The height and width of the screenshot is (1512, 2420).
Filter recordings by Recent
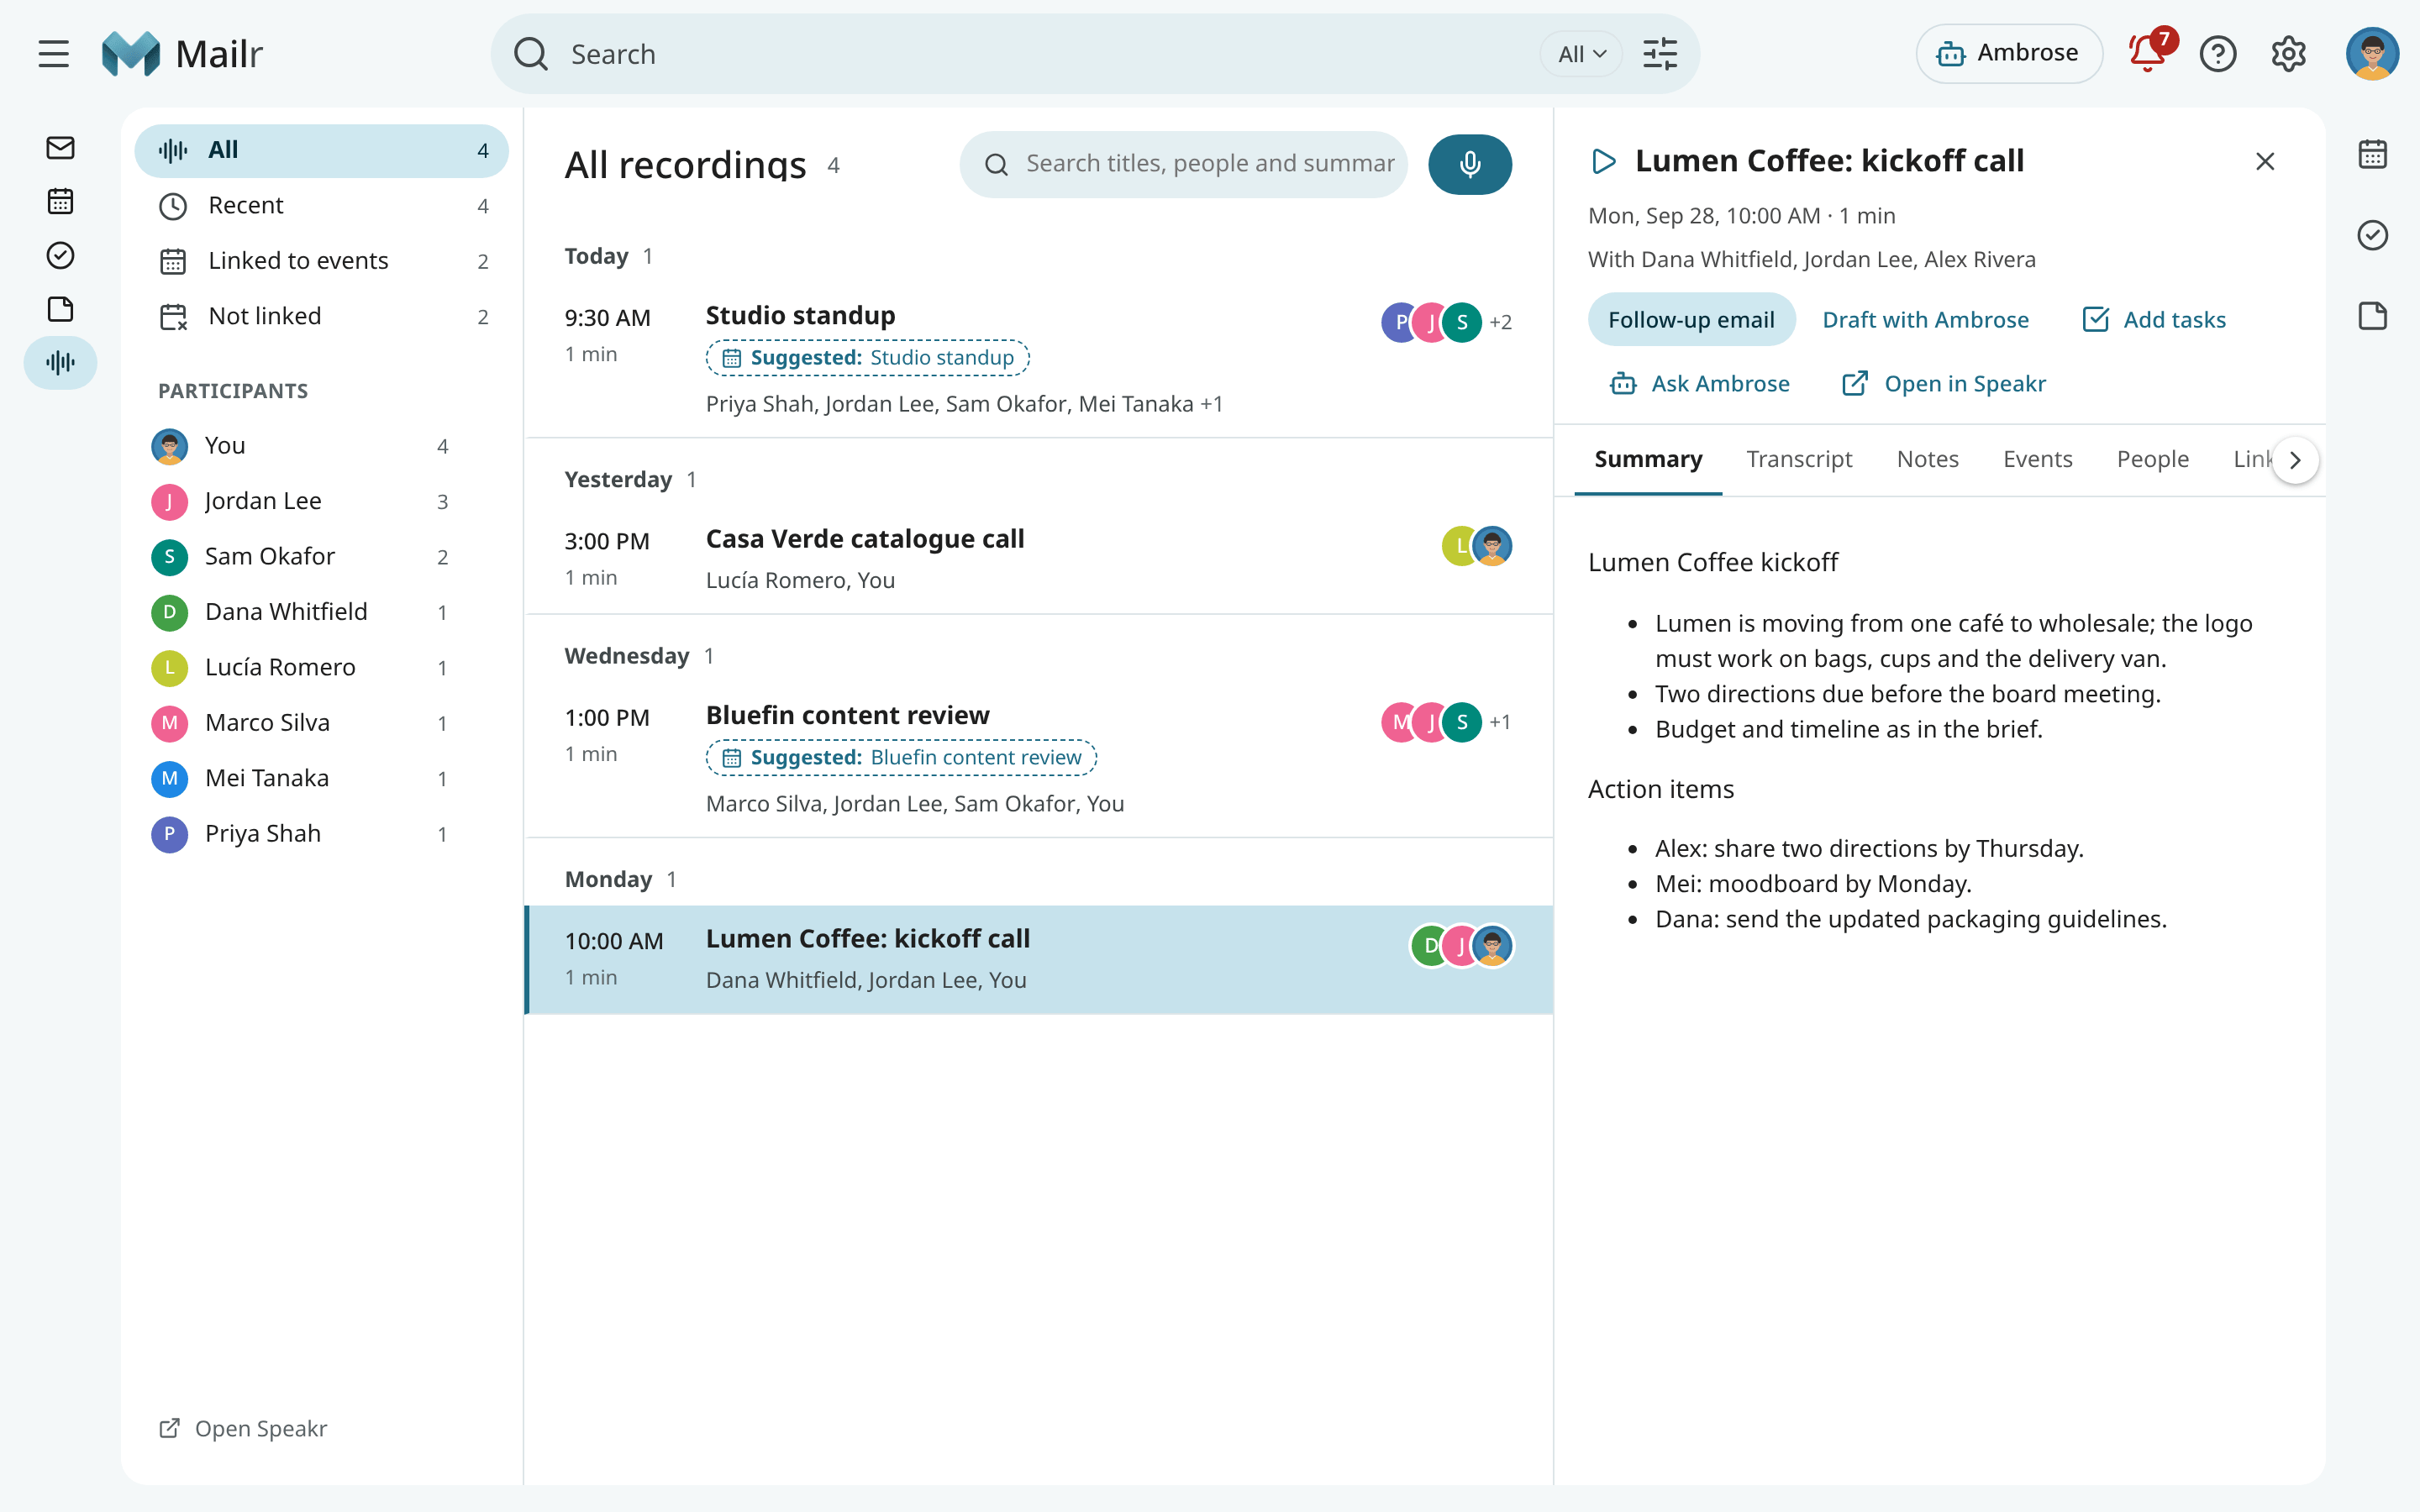point(321,205)
